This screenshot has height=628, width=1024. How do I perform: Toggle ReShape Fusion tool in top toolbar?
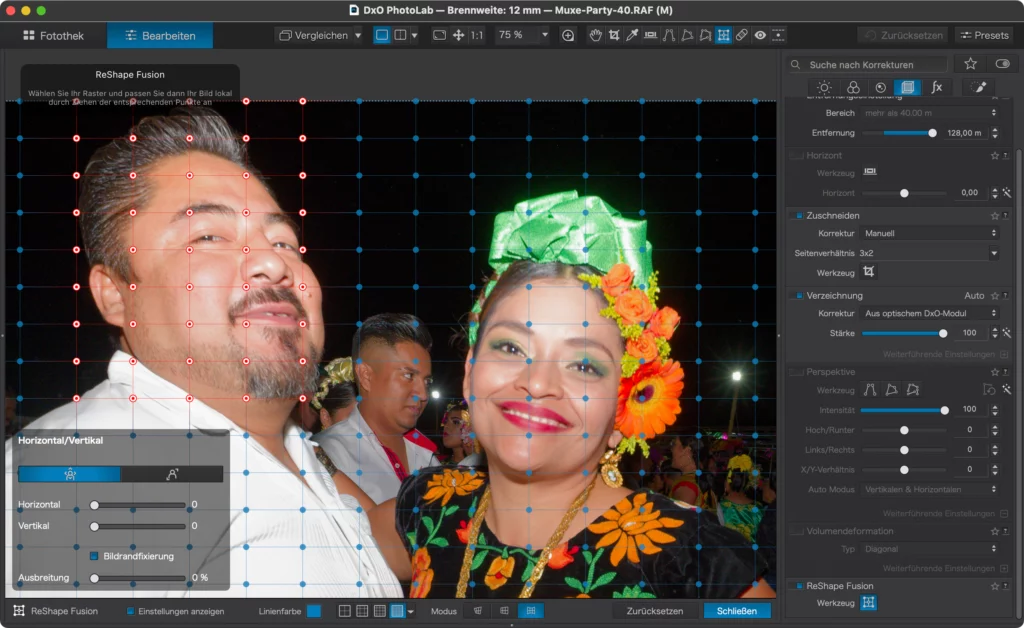(x=723, y=35)
